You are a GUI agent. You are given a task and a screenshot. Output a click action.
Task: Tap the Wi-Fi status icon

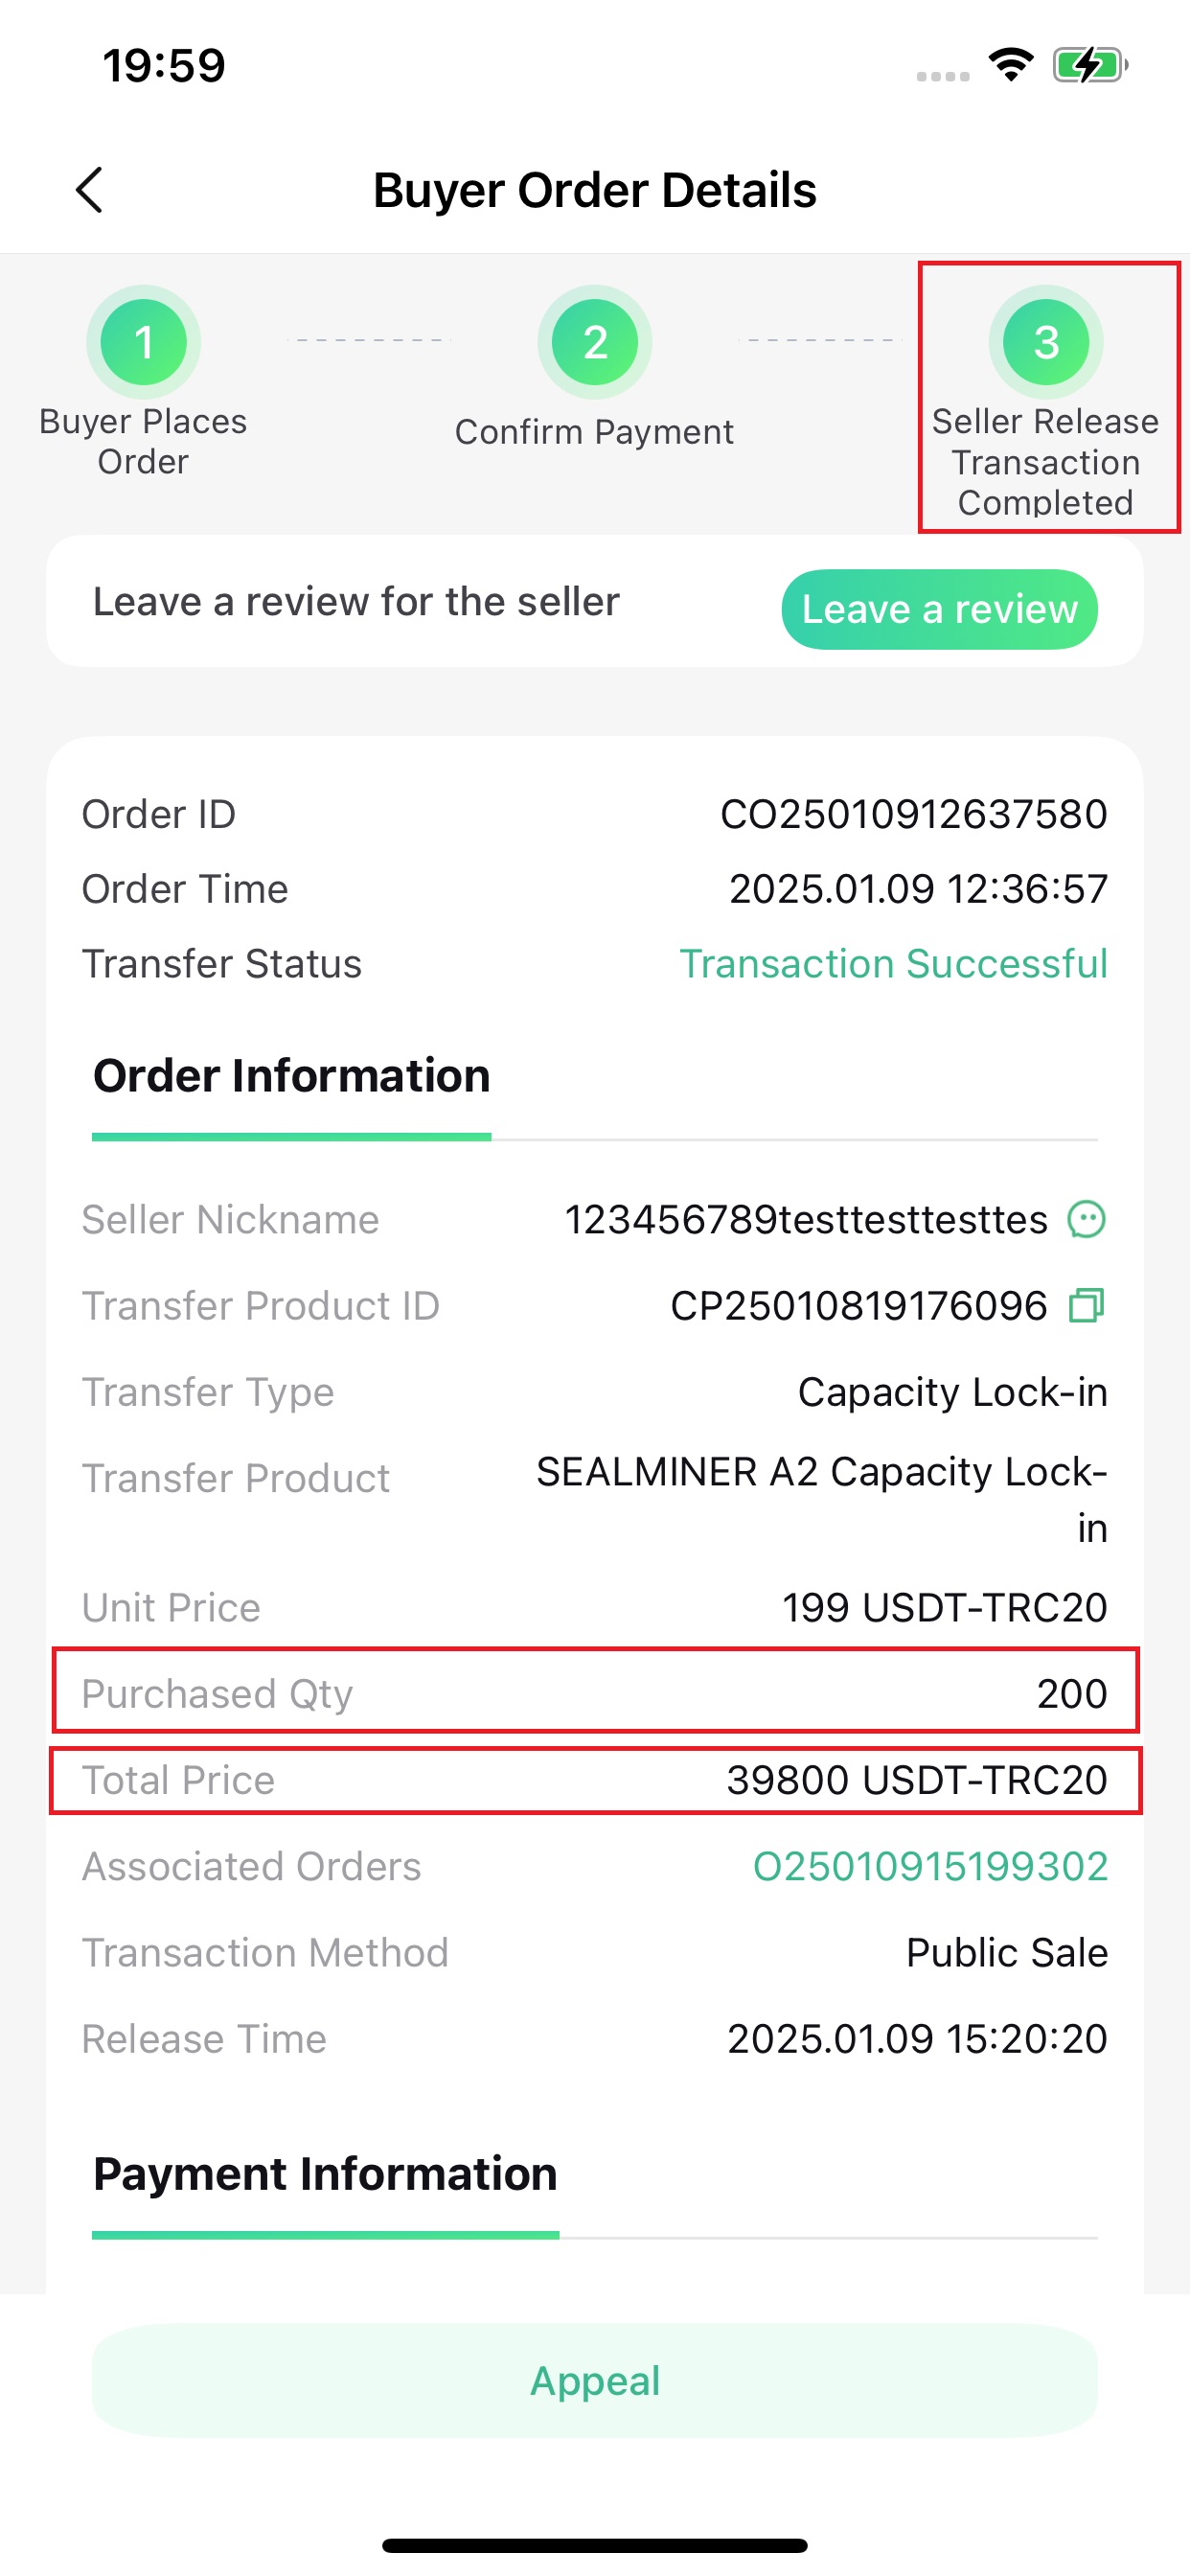[x=1010, y=65]
